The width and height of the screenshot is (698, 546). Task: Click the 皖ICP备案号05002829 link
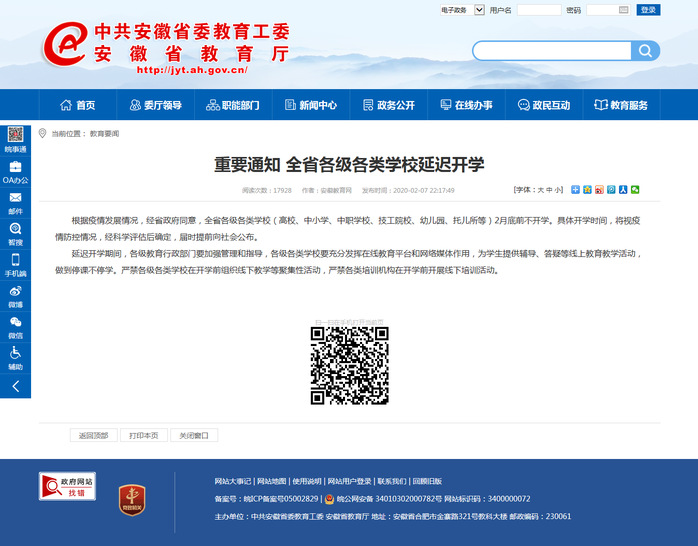pyautogui.click(x=281, y=499)
